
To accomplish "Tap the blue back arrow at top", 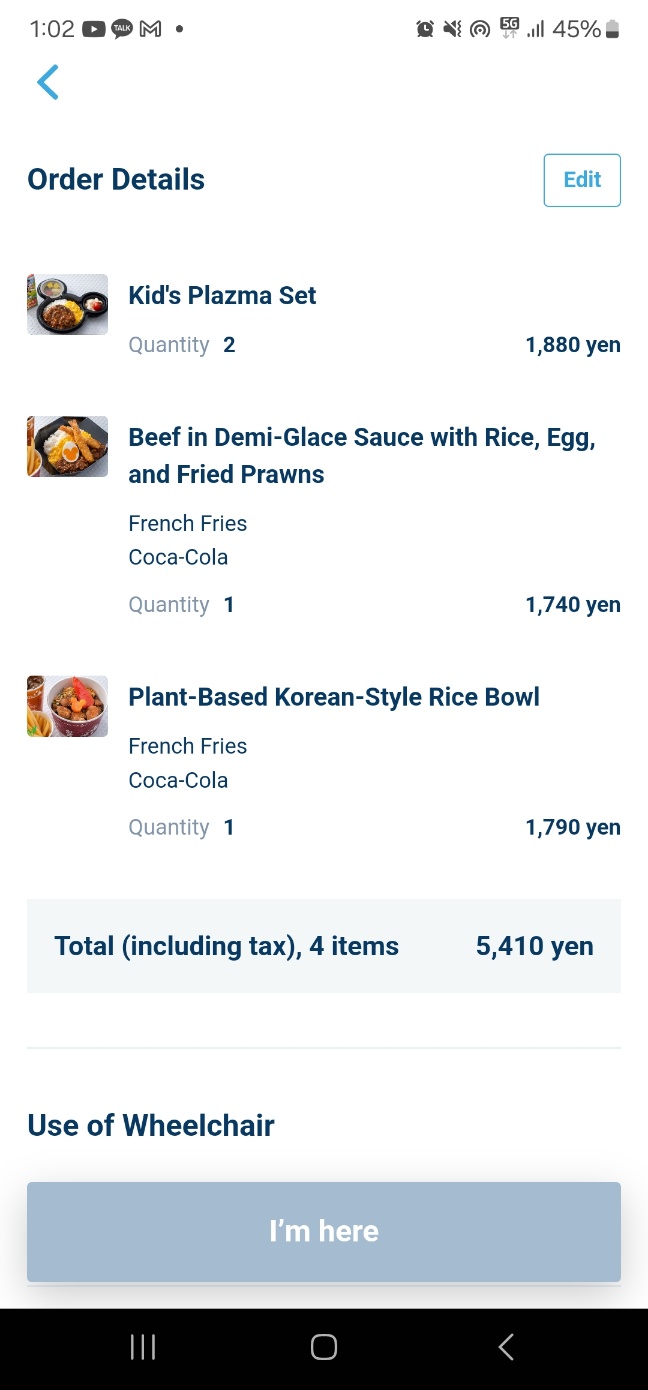I will pos(48,82).
